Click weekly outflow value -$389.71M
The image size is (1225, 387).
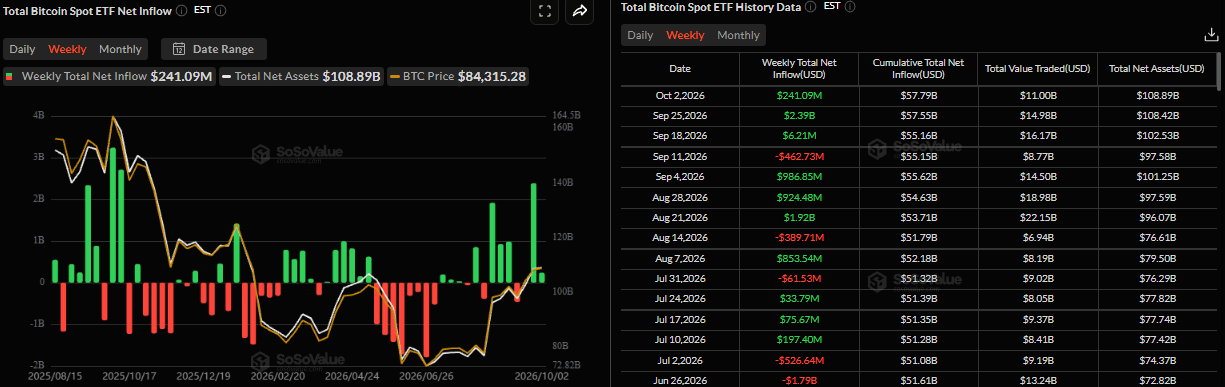pos(798,237)
